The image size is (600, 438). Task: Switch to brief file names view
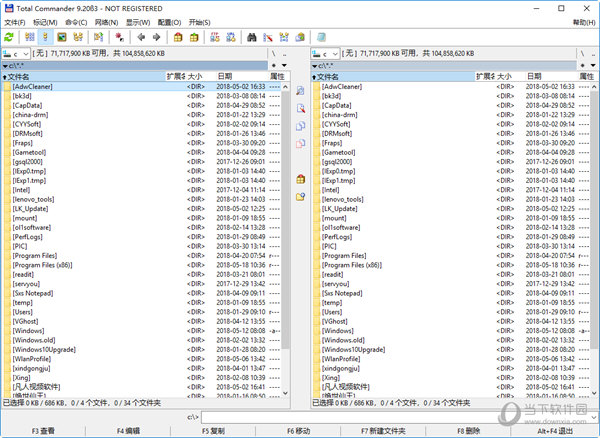(29, 37)
